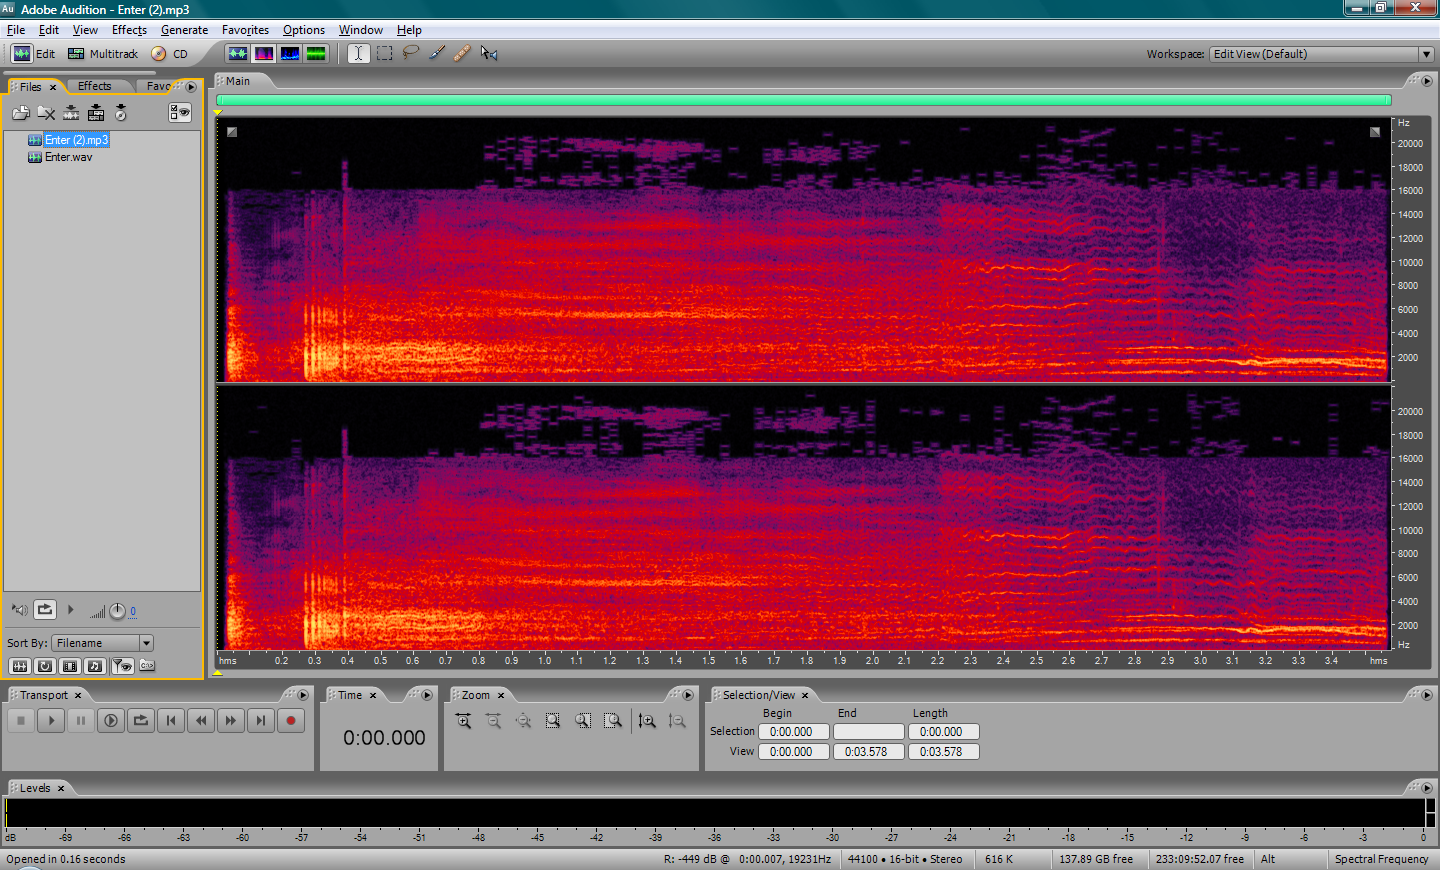
Task: Click Play button in Transport
Action: (x=51, y=720)
